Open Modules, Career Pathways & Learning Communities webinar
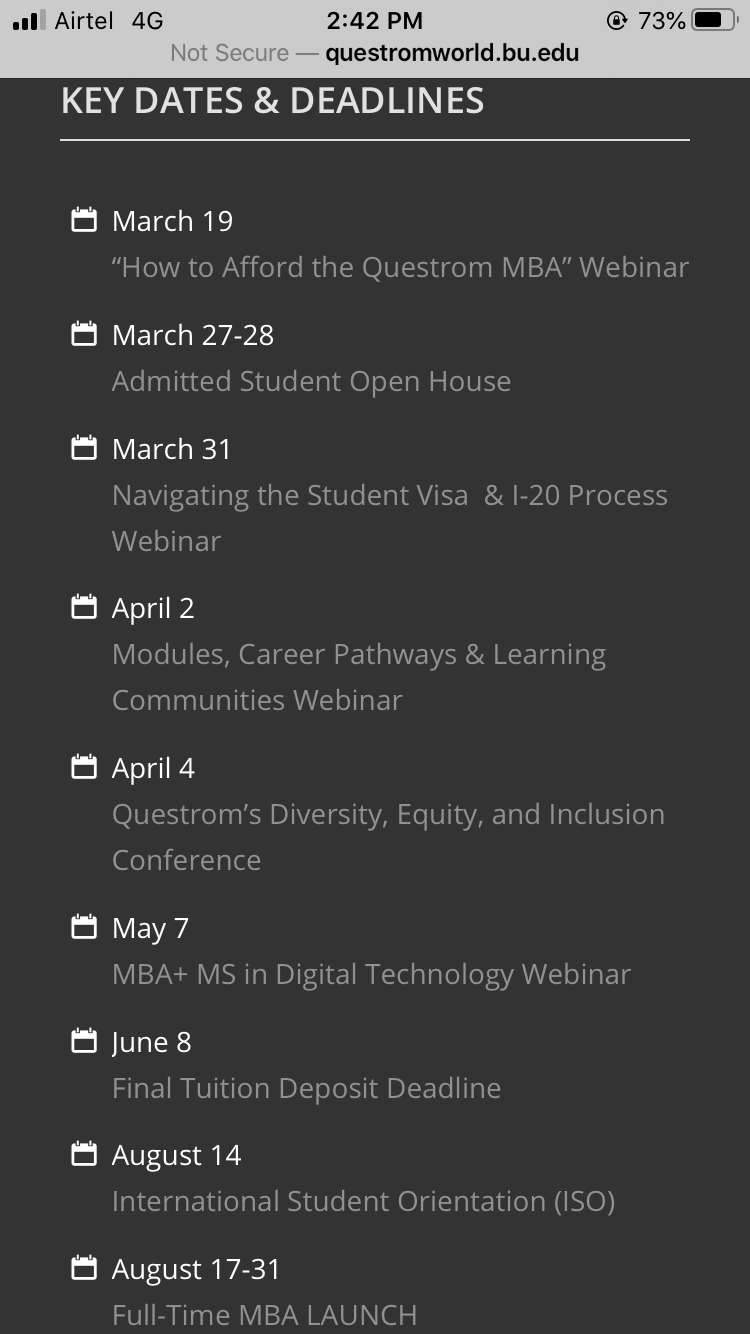This screenshot has height=1334, width=750. [358, 655]
